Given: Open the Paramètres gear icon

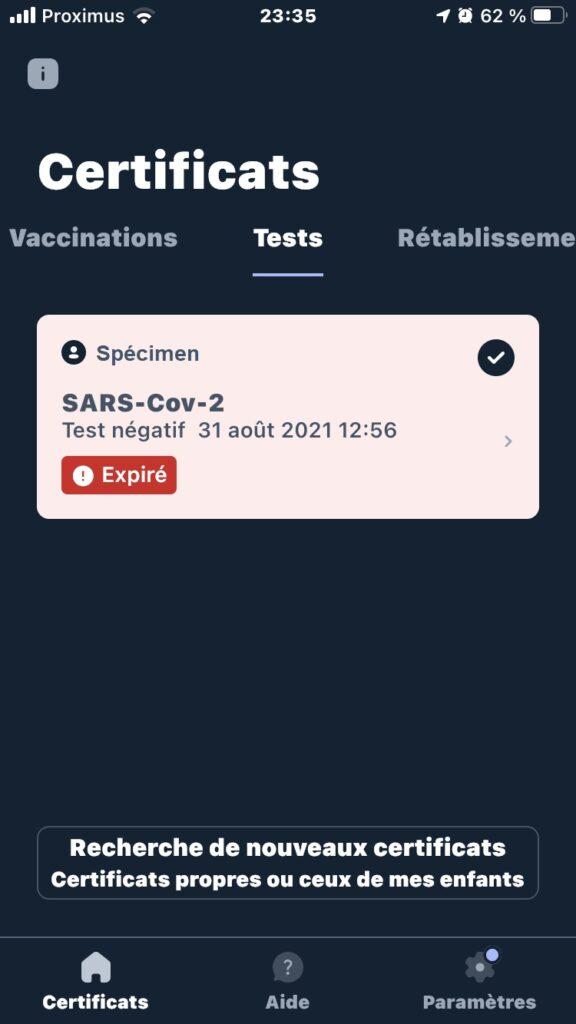Looking at the screenshot, I should coord(481,966).
